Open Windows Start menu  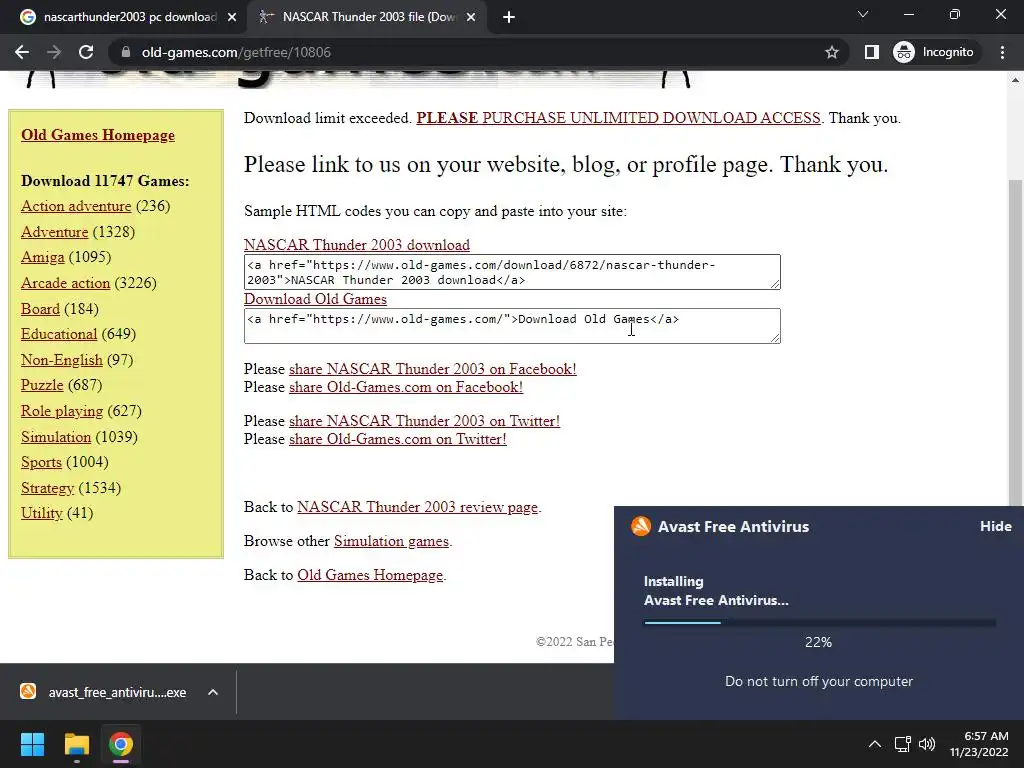[32, 744]
